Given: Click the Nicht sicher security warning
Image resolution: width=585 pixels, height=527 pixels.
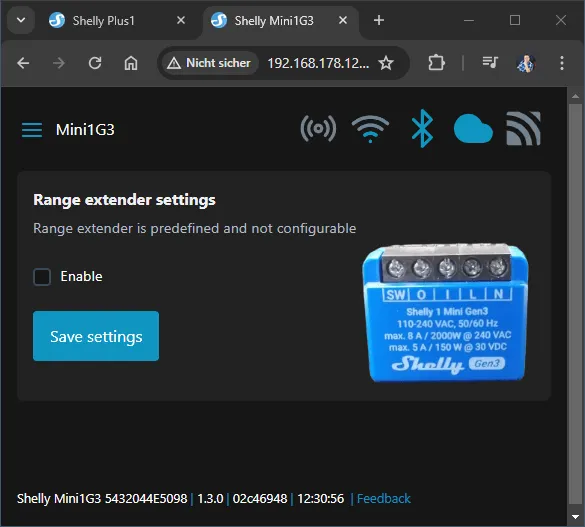Looking at the screenshot, I should point(209,63).
